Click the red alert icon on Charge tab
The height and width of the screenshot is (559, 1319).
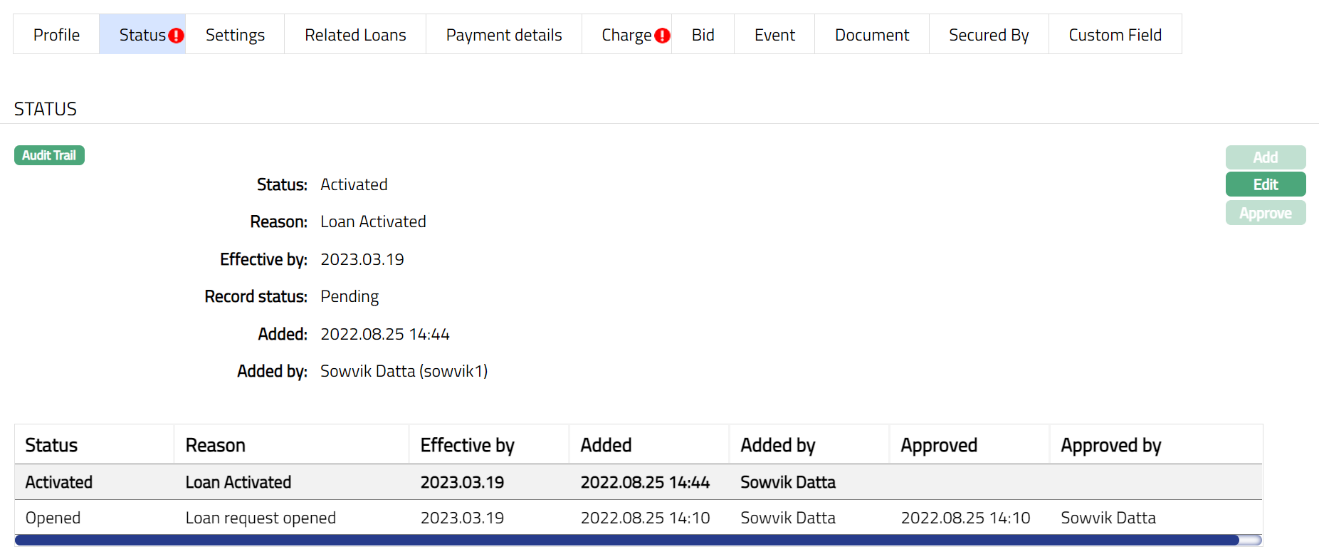point(662,36)
